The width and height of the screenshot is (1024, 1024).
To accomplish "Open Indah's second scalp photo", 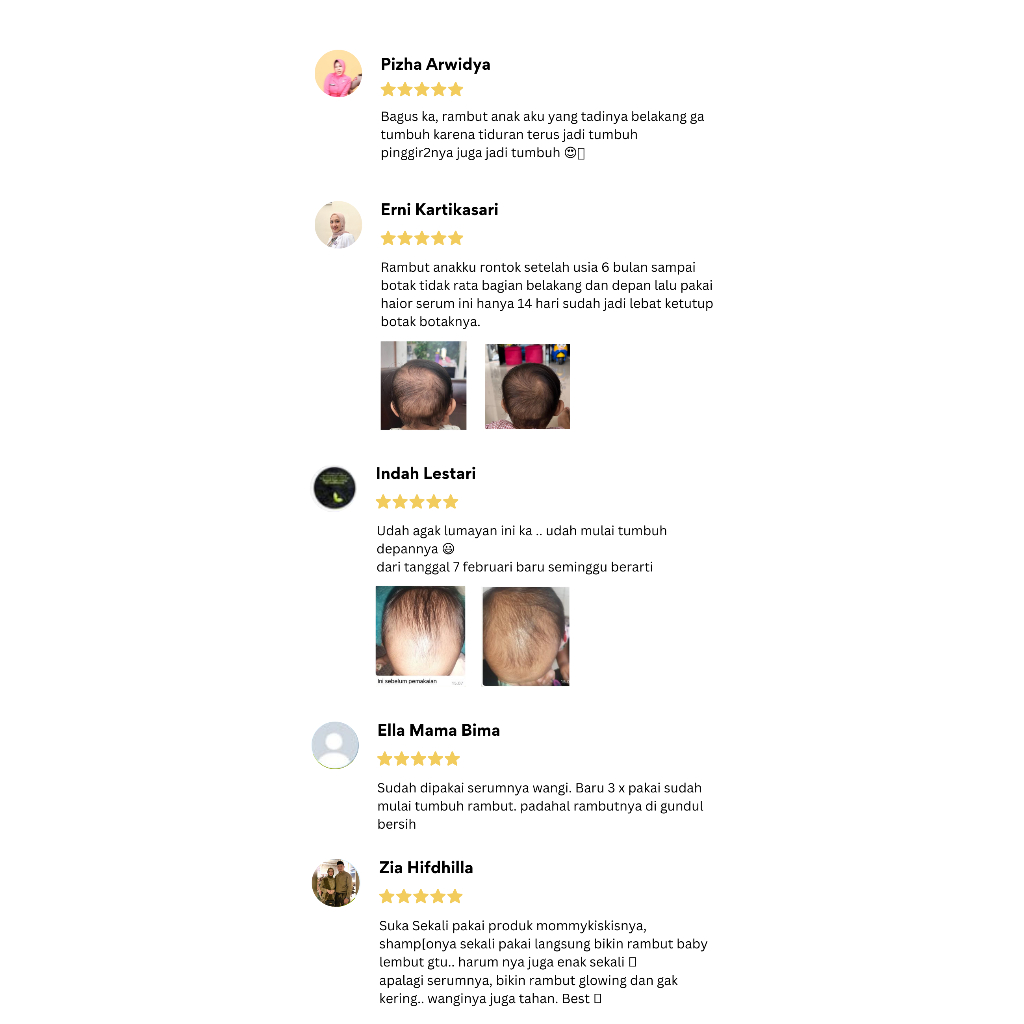I will [x=526, y=636].
